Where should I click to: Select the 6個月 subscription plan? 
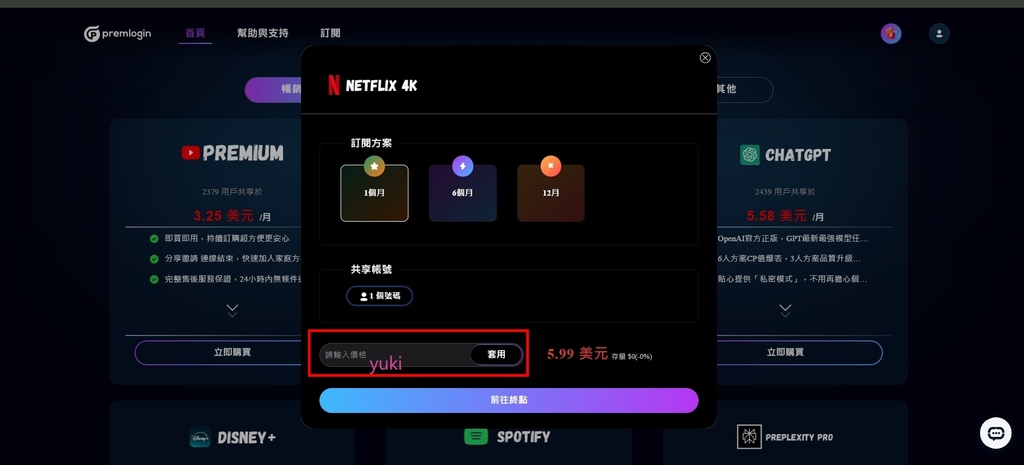(462, 193)
